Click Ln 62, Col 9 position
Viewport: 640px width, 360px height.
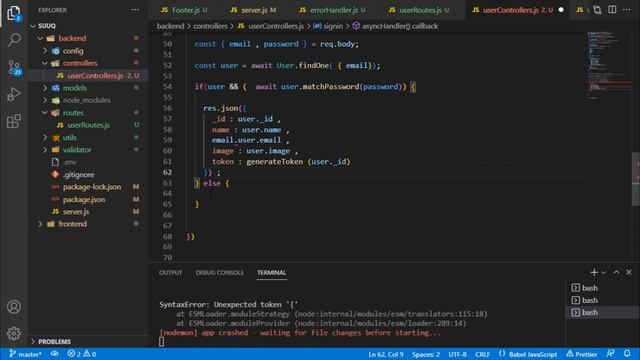point(386,354)
